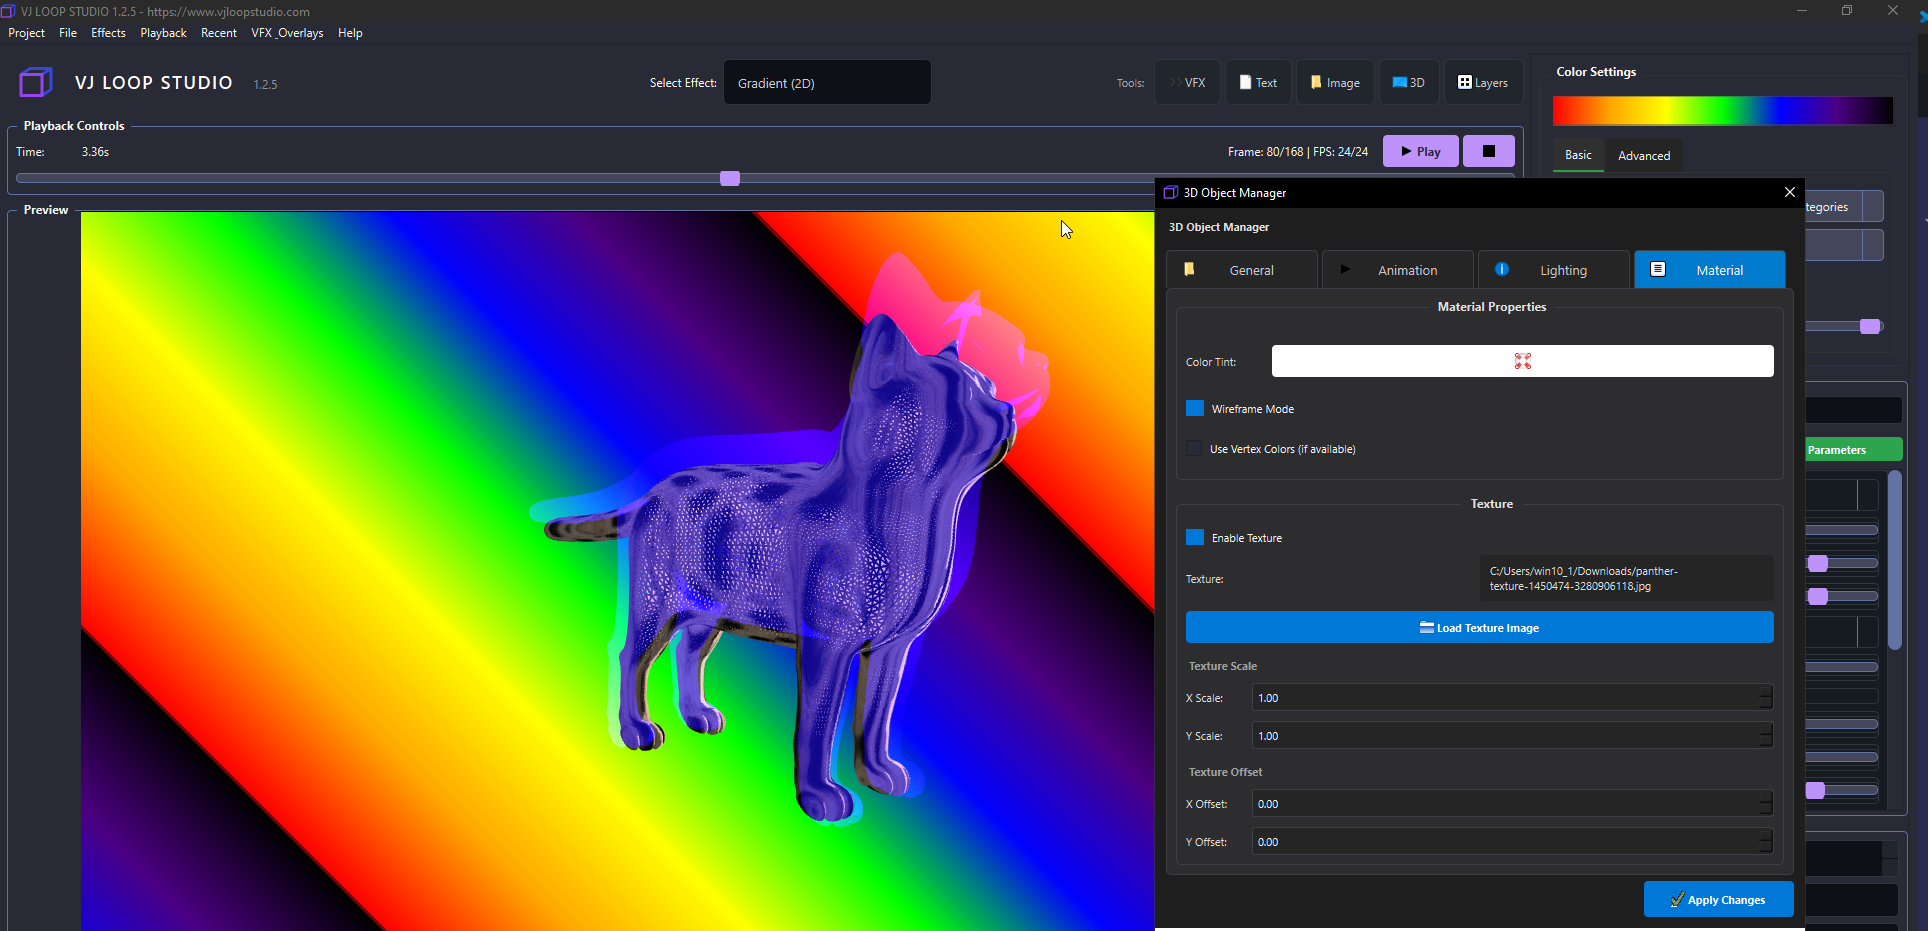Open the Text tool
The height and width of the screenshot is (931, 1928).
tap(1258, 83)
